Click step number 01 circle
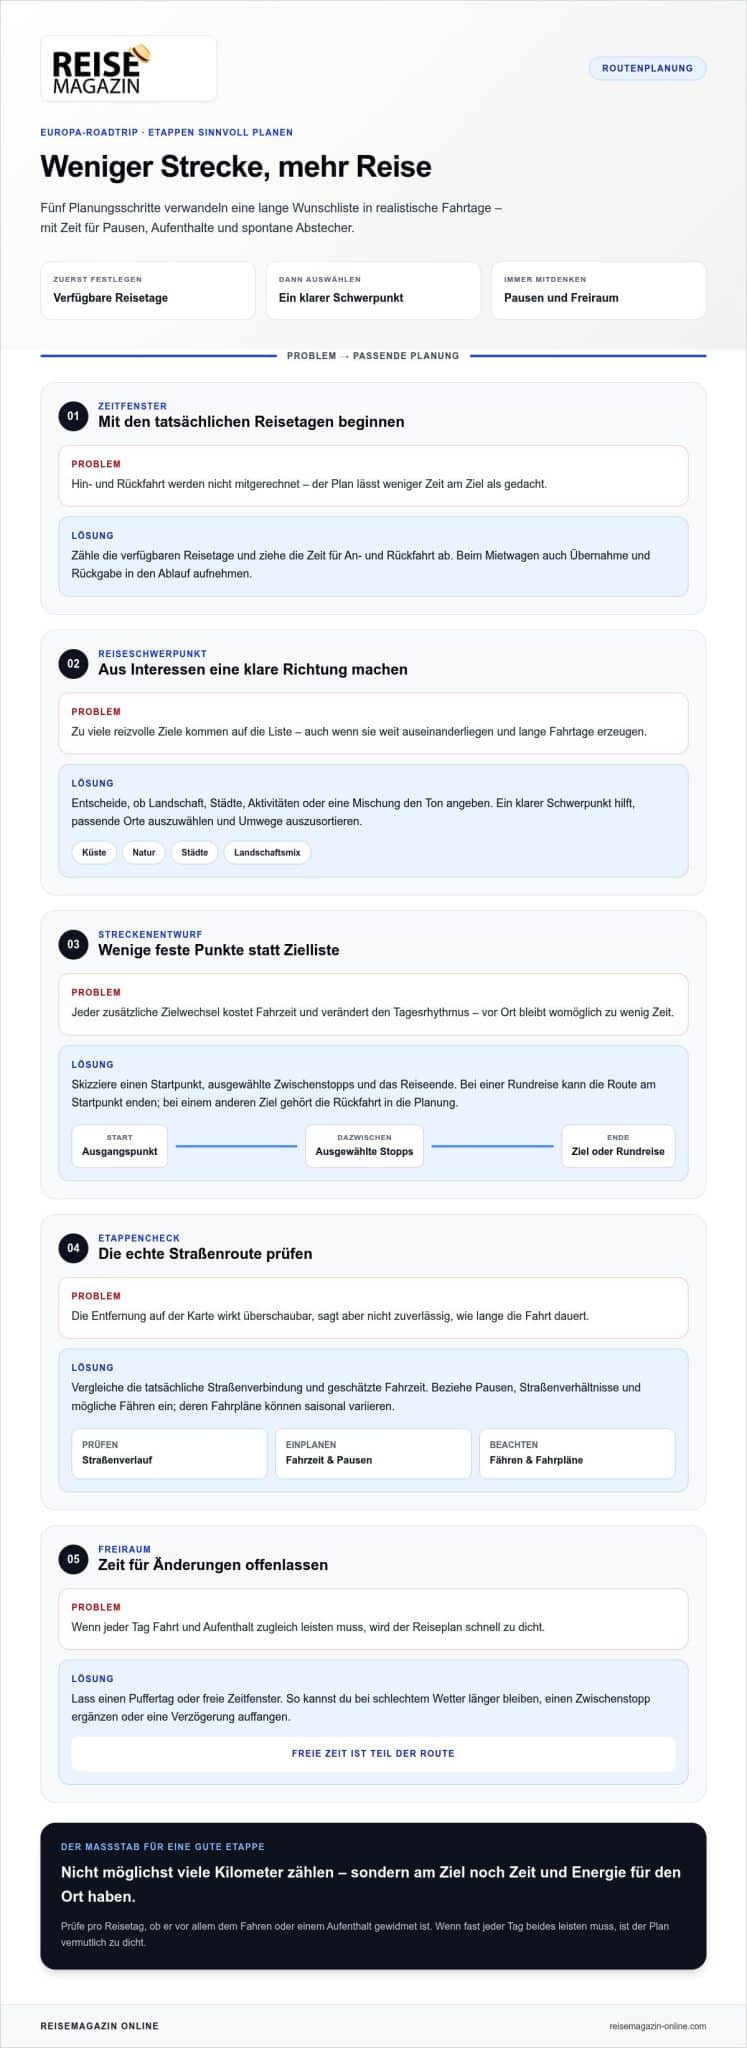 pos(73,415)
